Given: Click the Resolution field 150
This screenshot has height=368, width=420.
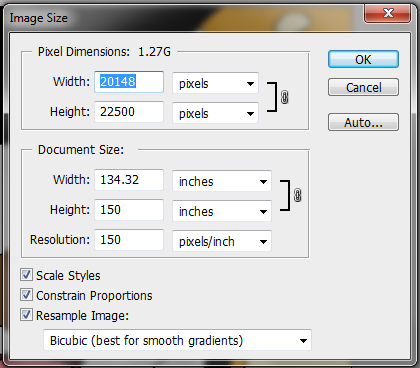Looking at the screenshot, I should coord(129,240).
